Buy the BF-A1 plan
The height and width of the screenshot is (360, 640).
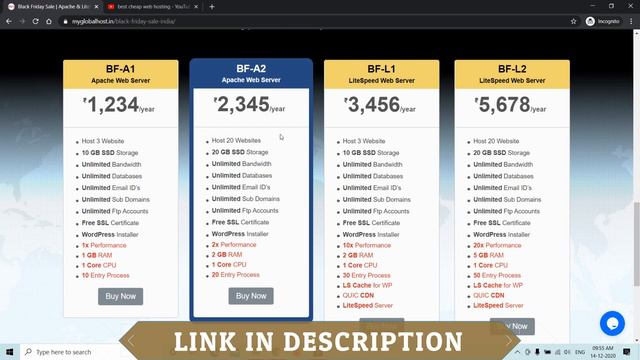pos(120,296)
